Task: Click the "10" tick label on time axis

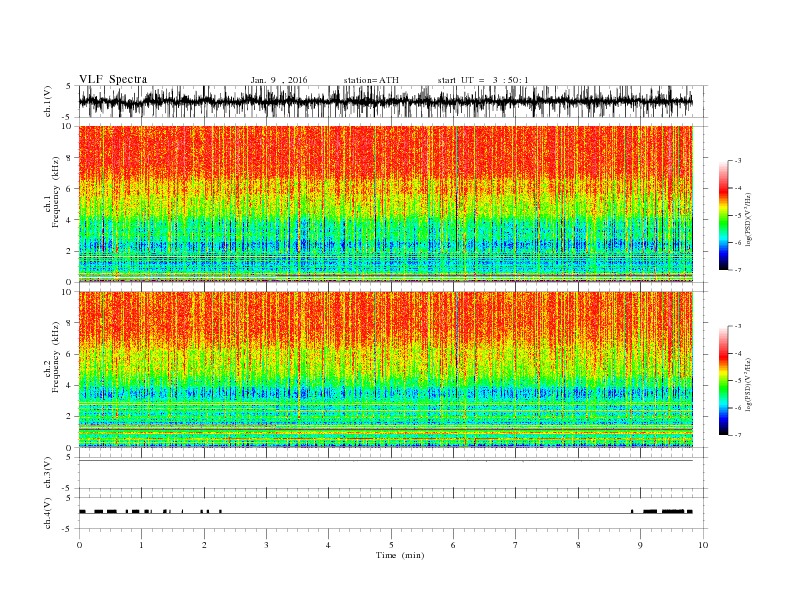Action: pos(703,545)
